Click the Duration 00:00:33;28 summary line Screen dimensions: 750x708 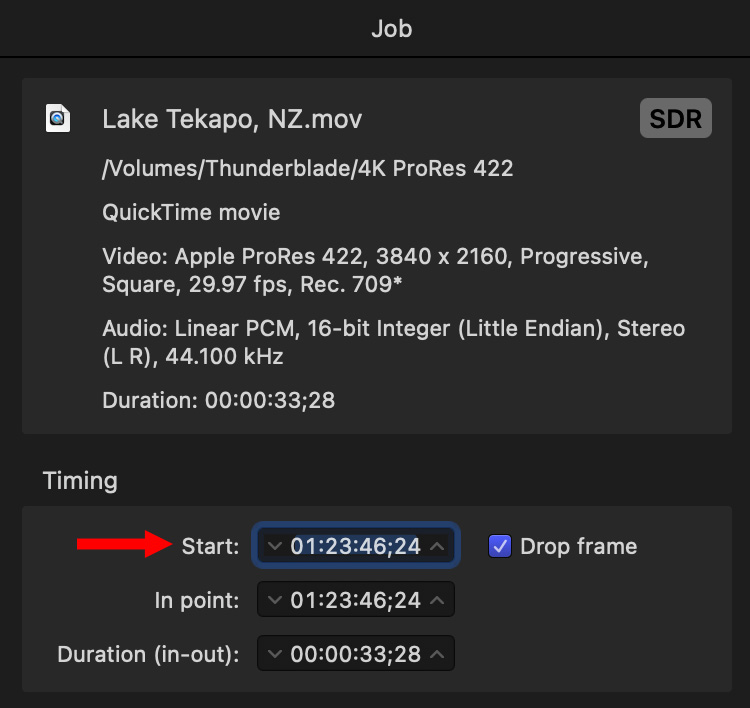[x=218, y=401]
